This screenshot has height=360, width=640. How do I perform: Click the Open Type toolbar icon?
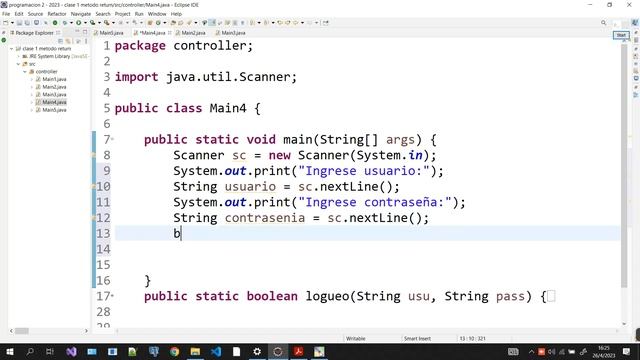point(173,23)
